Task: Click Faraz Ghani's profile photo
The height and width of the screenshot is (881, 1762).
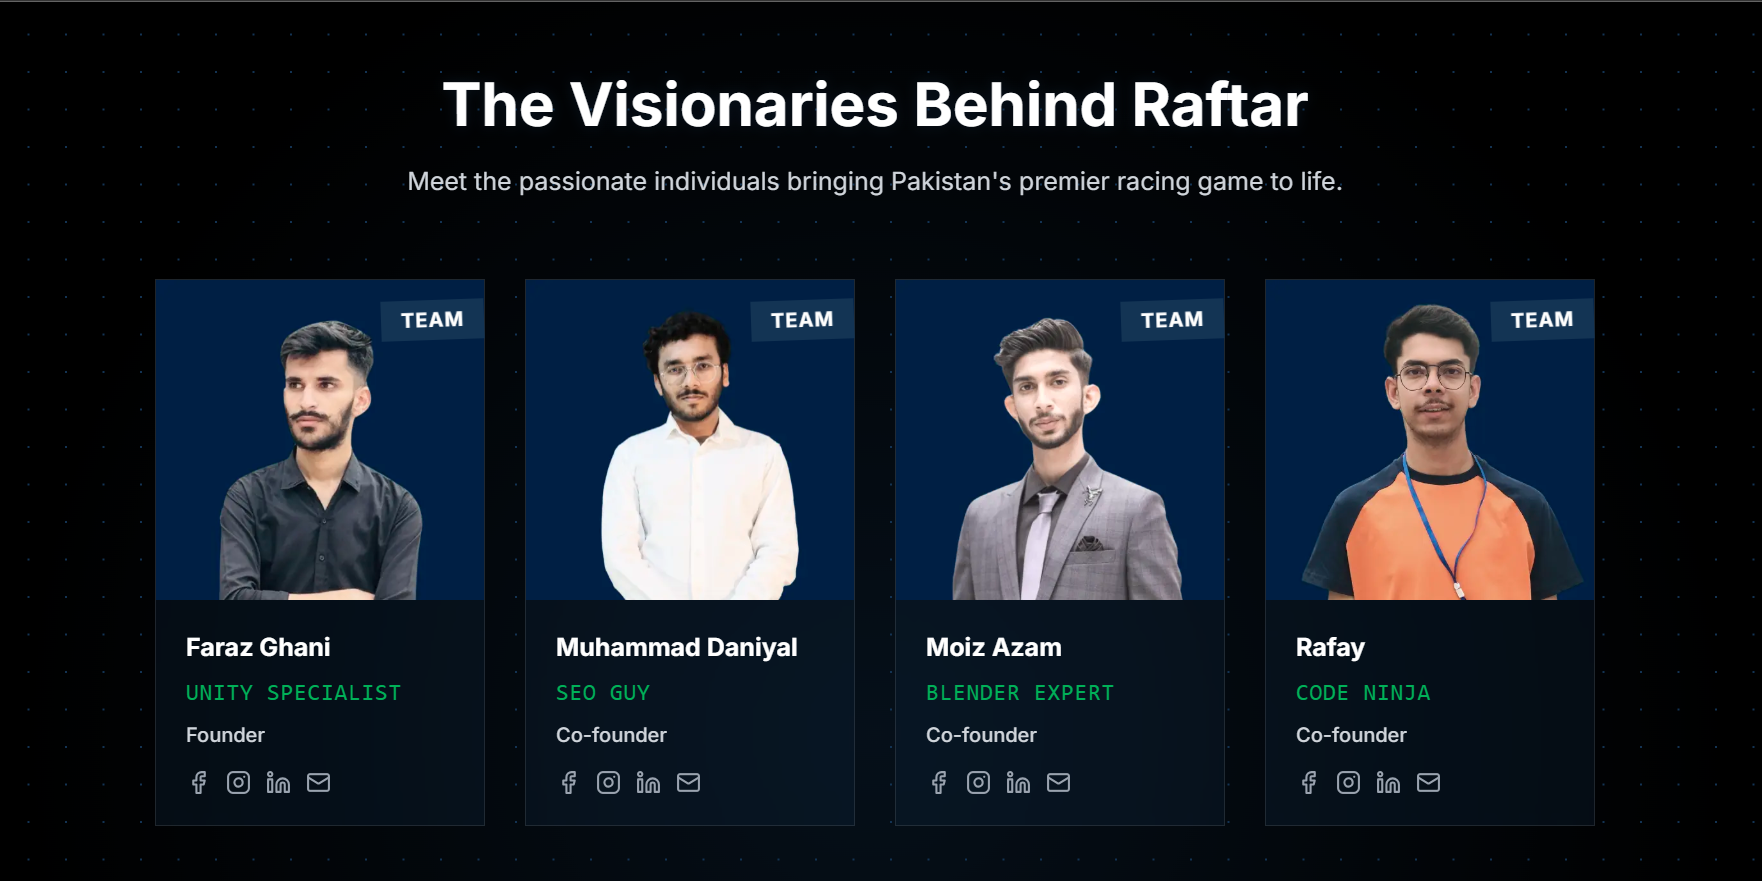Action: [320, 460]
